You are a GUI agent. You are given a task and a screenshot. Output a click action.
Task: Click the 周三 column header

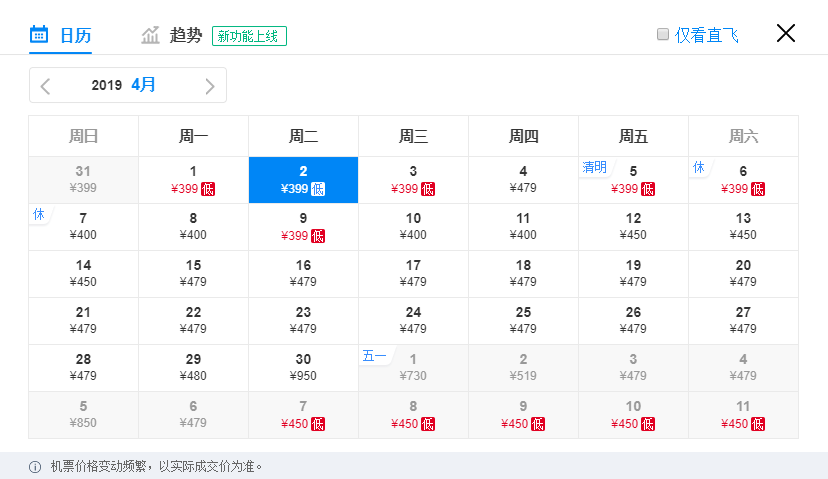click(x=413, y=136)
